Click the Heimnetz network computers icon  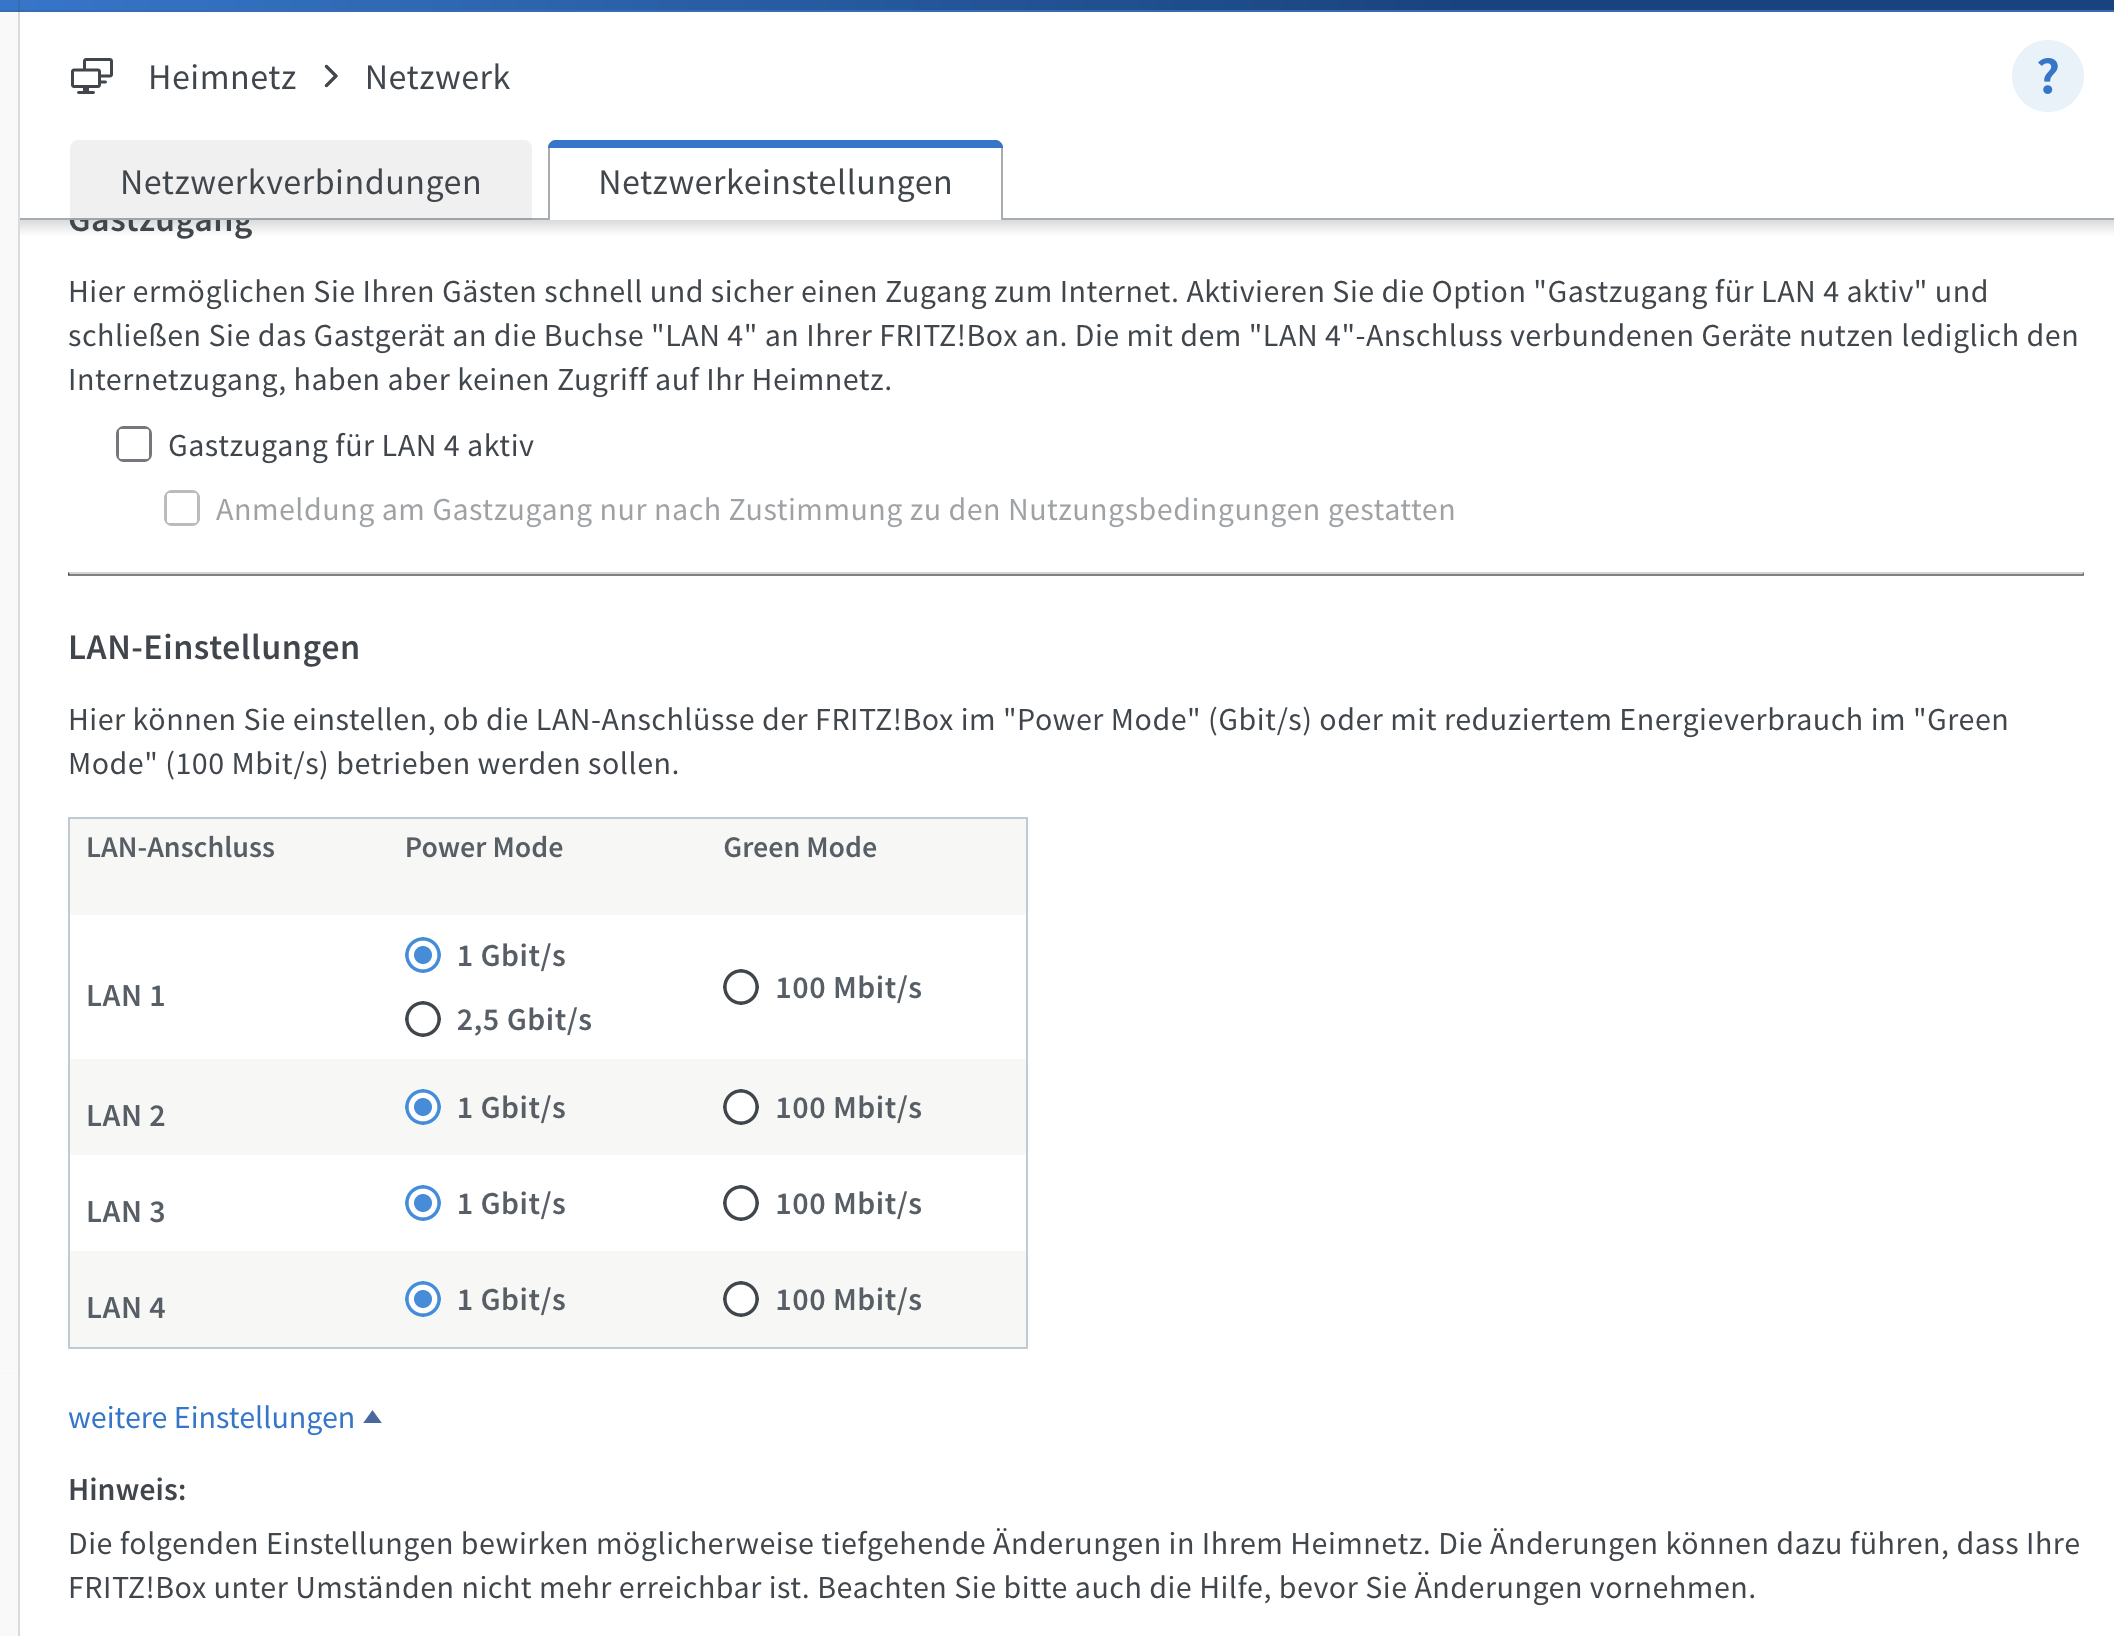92,76
